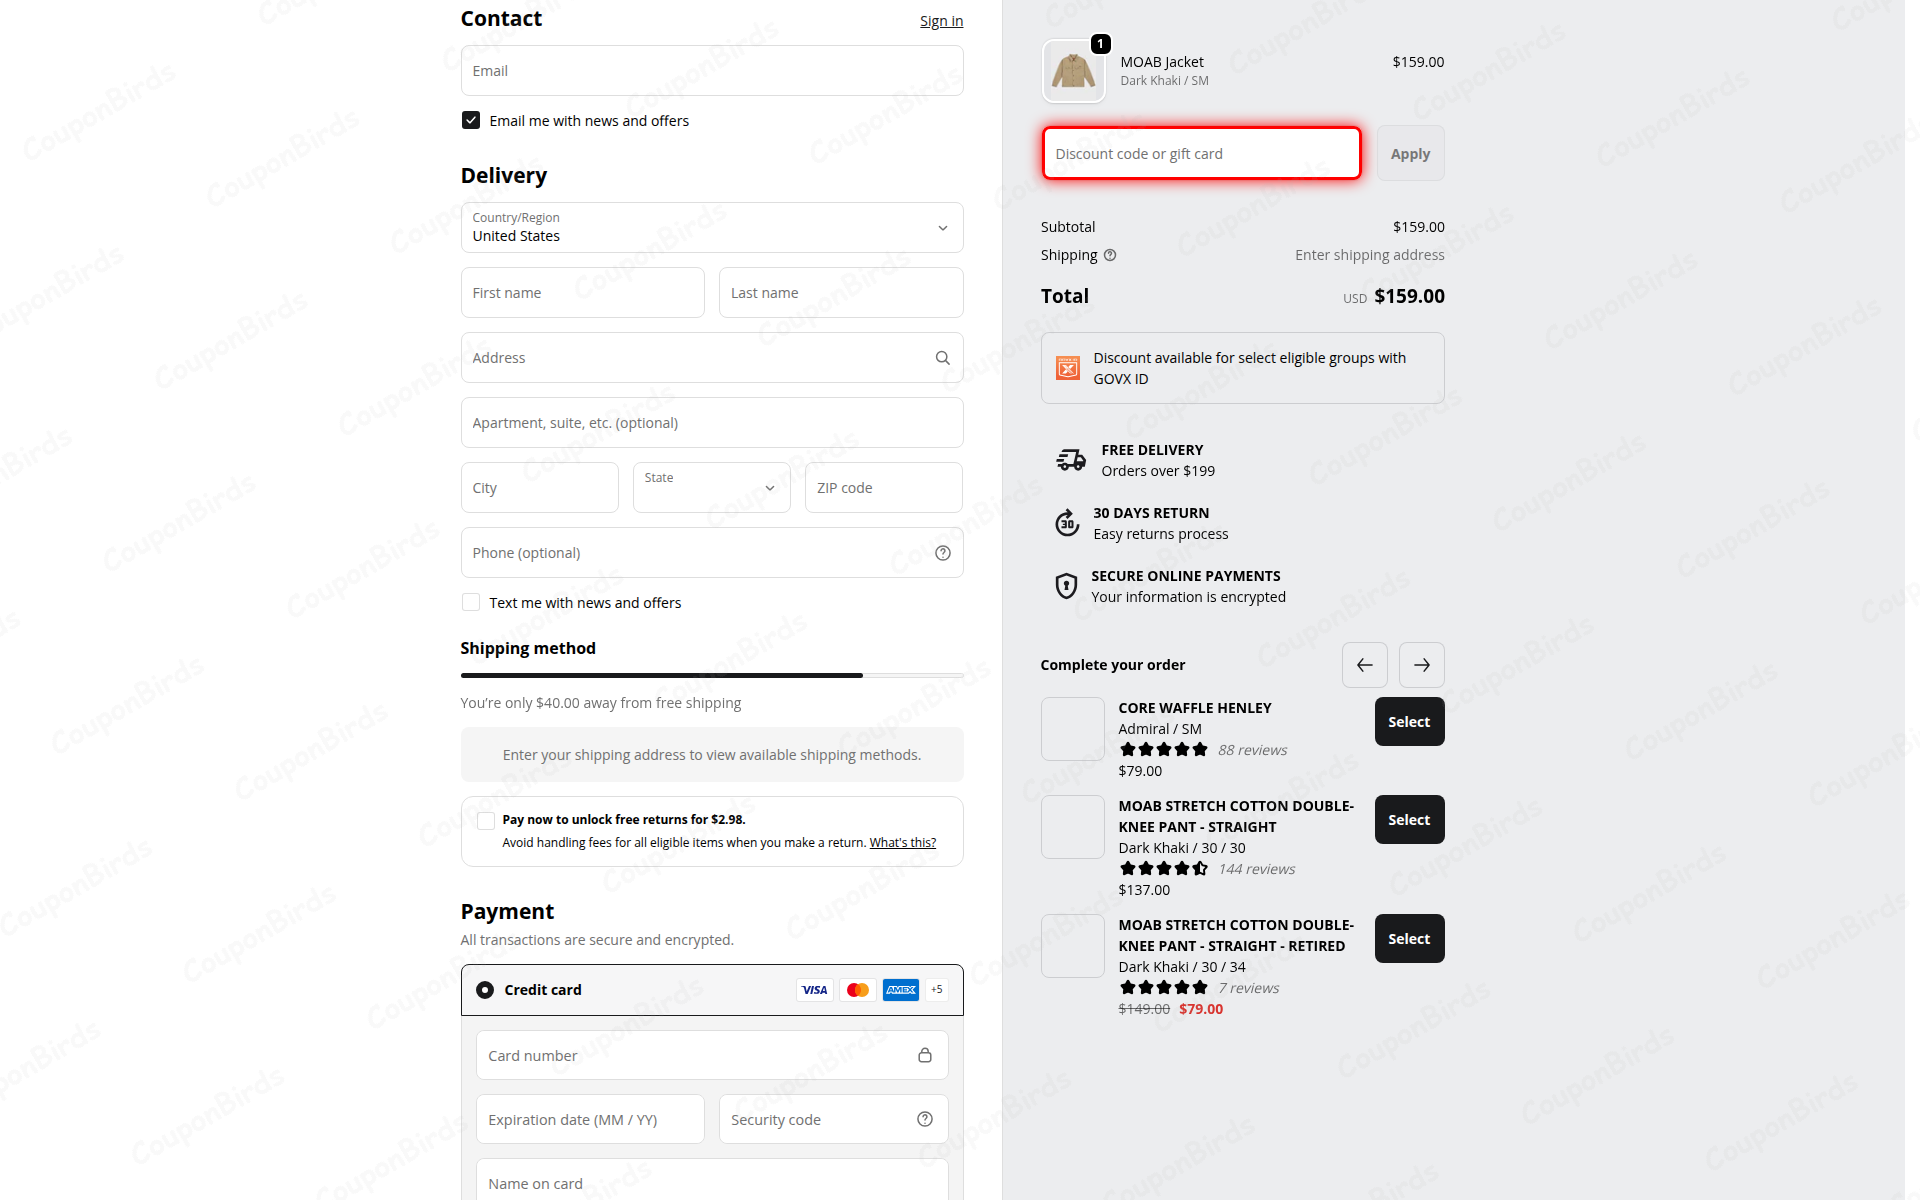Go to next recommended products arrow
The width and height of the screenshot is (1920, 1200).
point(1421,665)
